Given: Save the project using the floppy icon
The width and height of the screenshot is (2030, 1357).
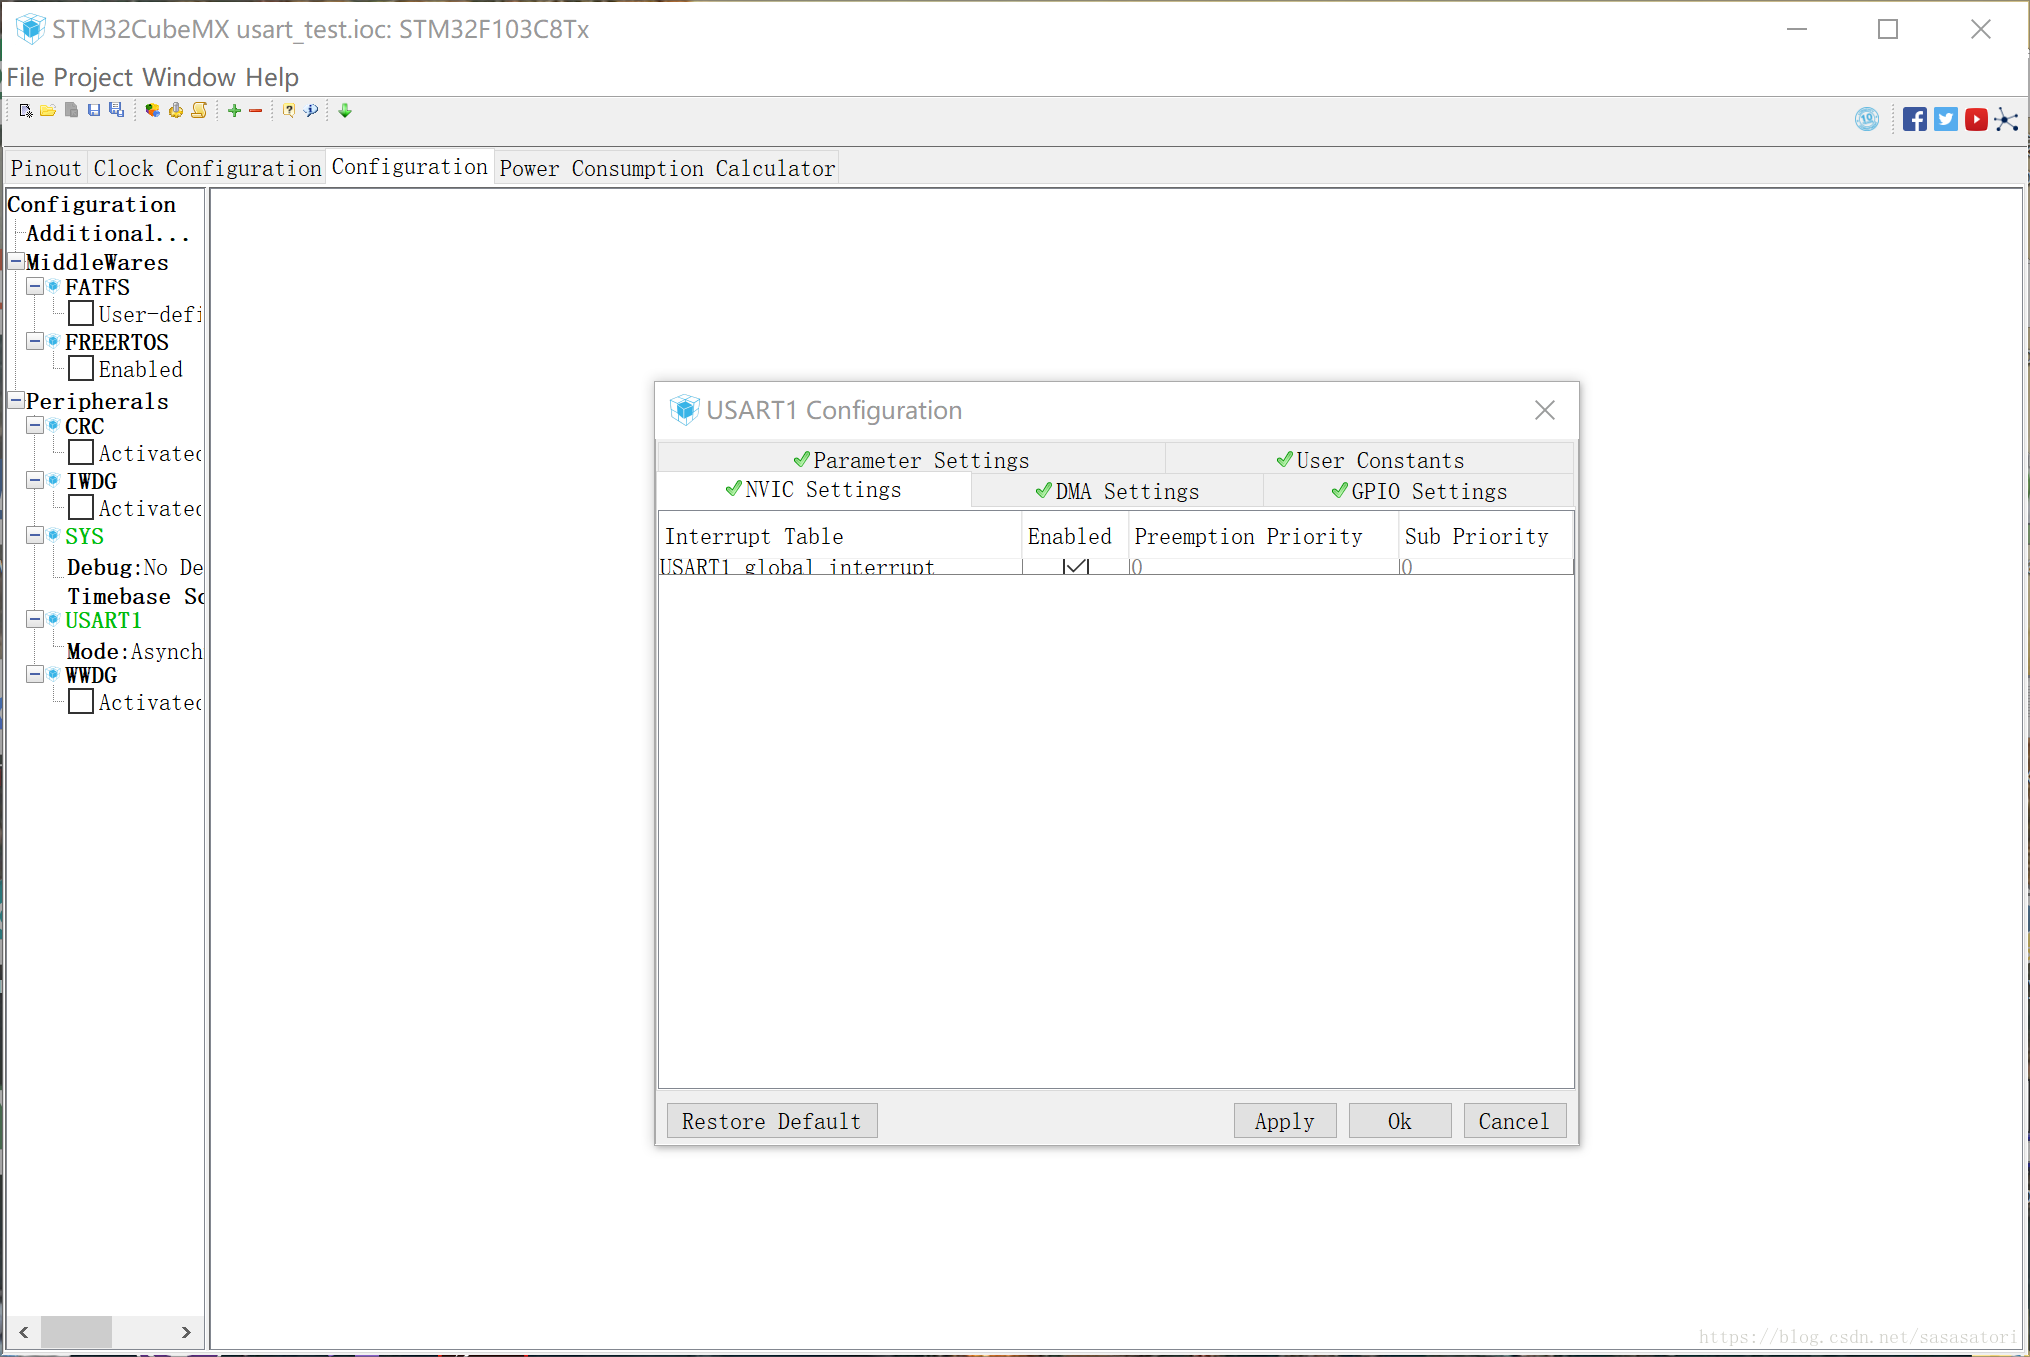Looking at the screenshot, I should [x=94, y=111].
